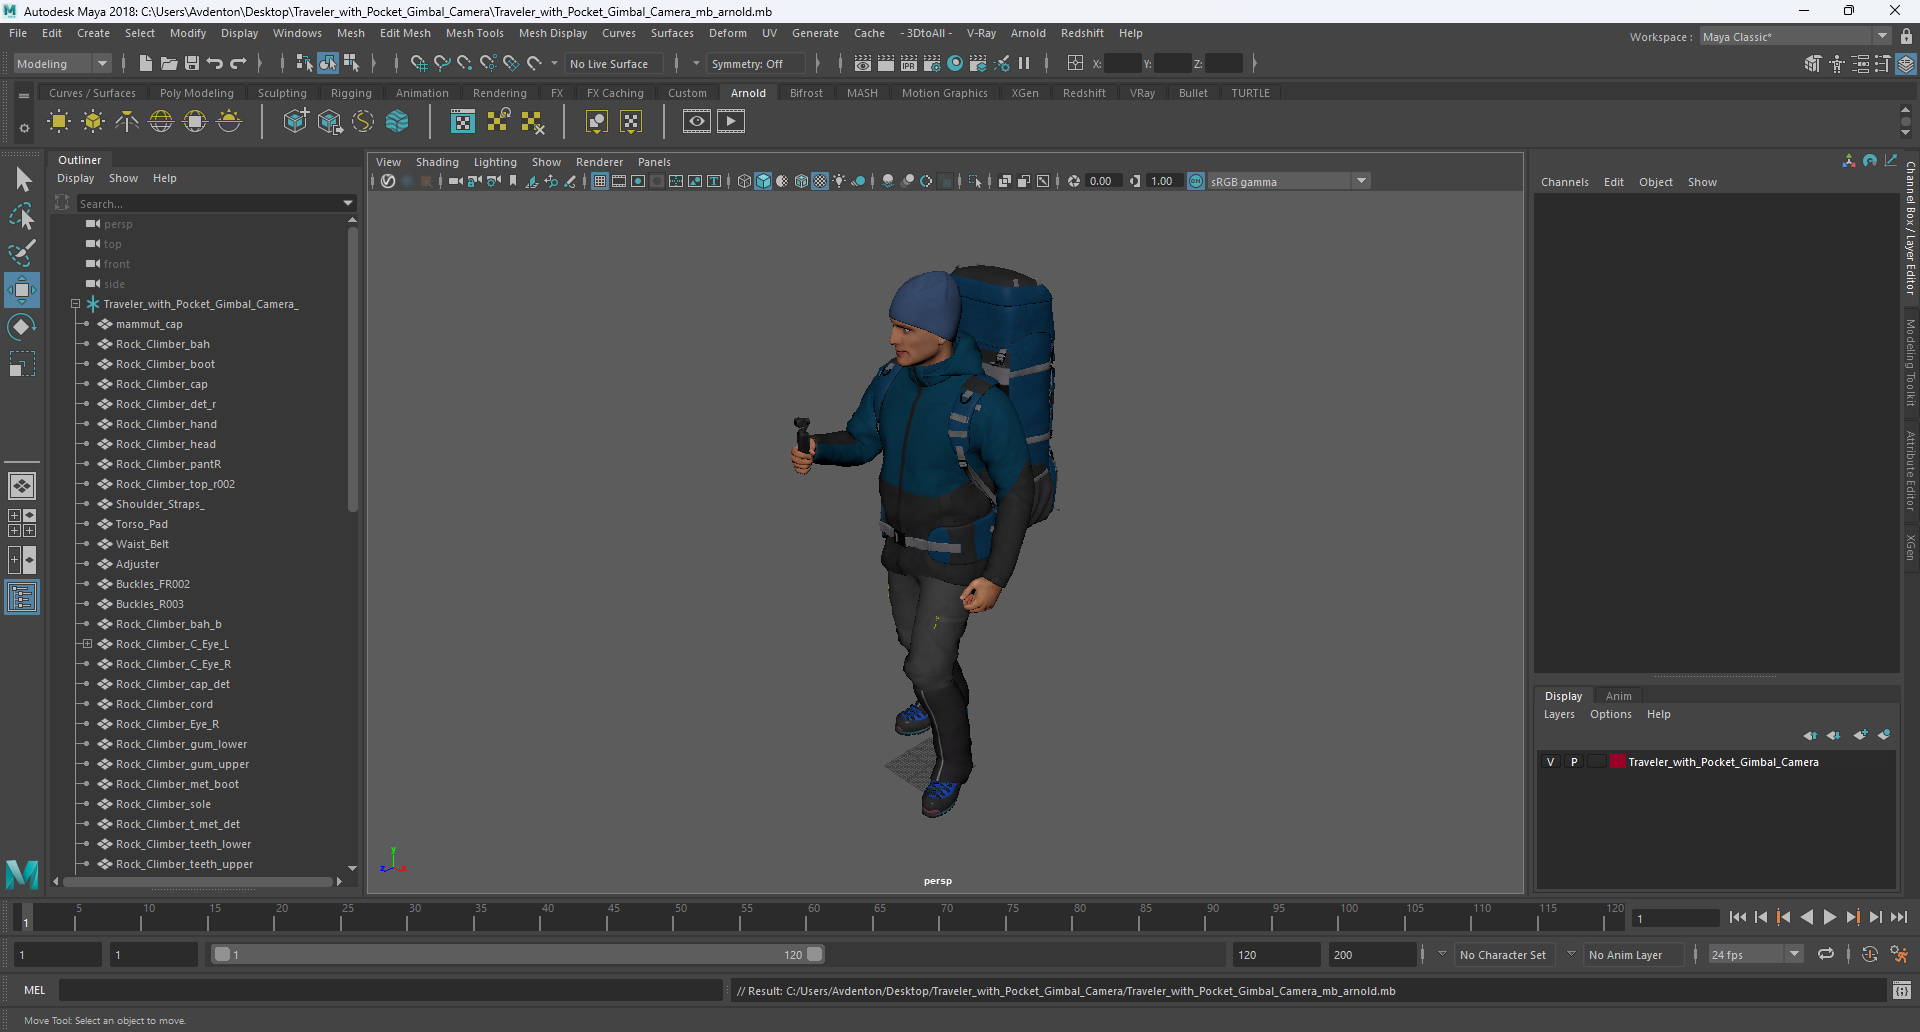Click the current frame field in the time slider
This screenshot has width=1920, height=1032.
[x=1675, y=918]
